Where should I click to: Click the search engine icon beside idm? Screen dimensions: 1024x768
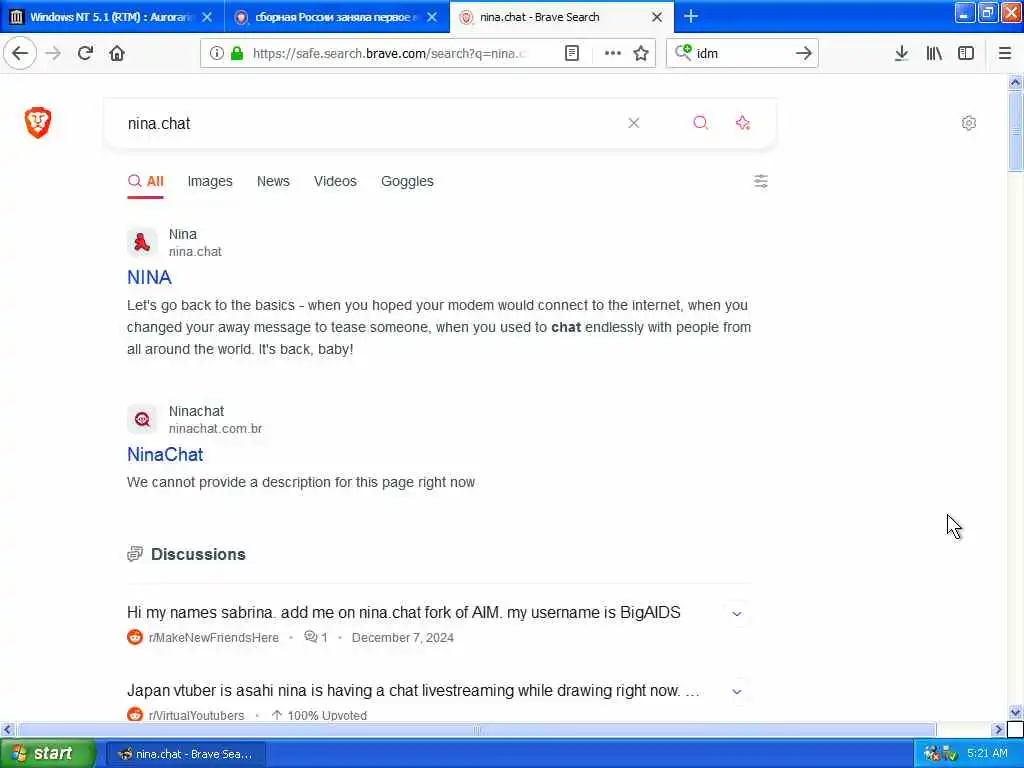683,52
